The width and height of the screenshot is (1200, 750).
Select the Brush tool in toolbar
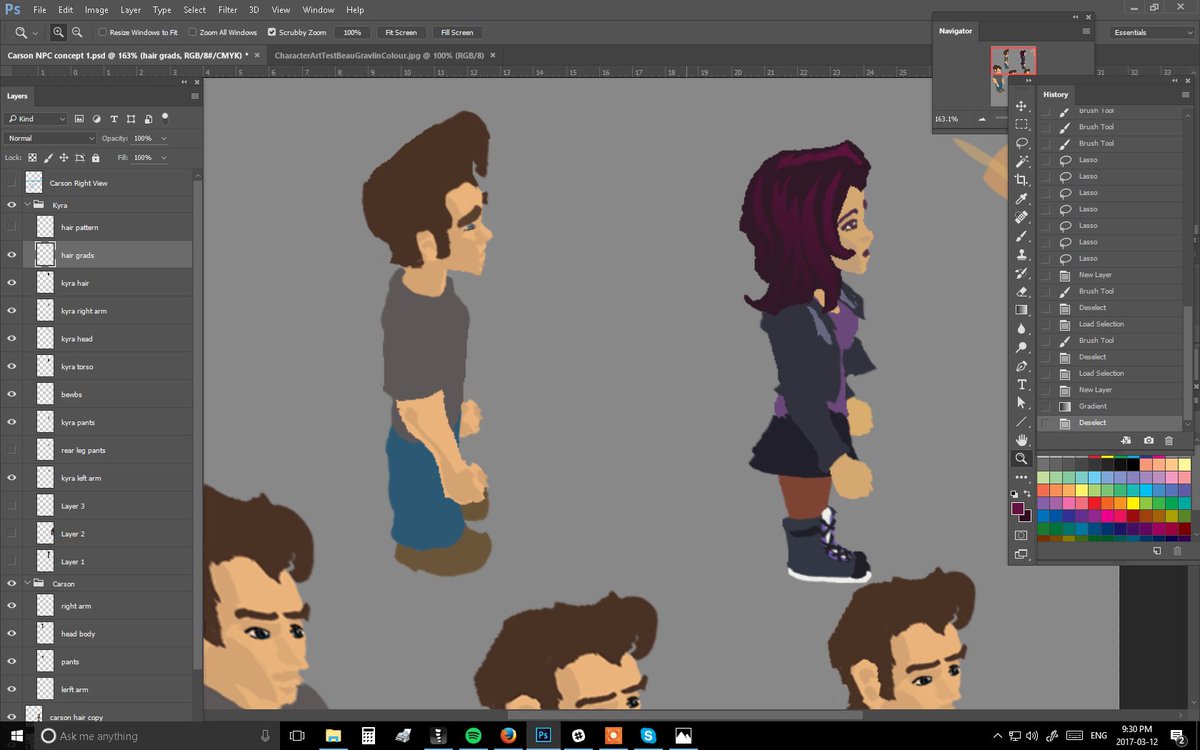click(x=1021, y=236)
